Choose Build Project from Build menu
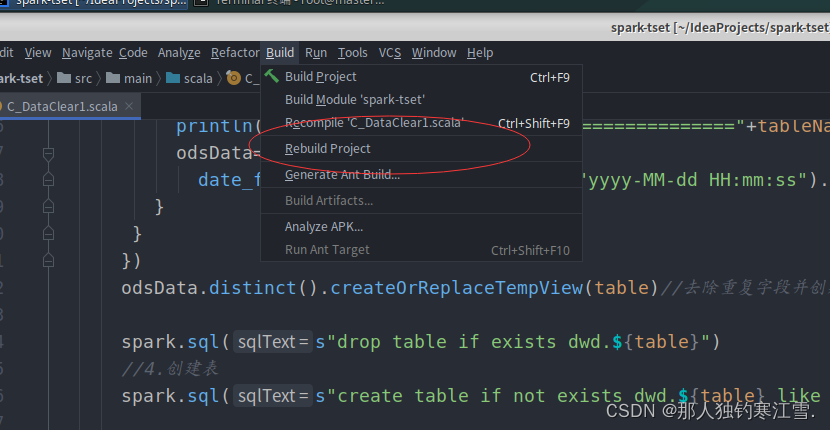The image size is (830, 430). pos(421,77)
